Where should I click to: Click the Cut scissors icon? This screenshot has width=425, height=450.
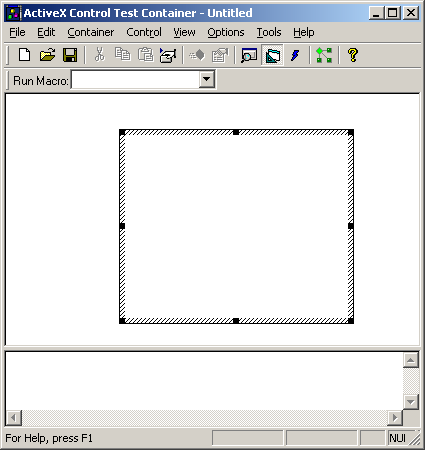(x=99, y=55)
